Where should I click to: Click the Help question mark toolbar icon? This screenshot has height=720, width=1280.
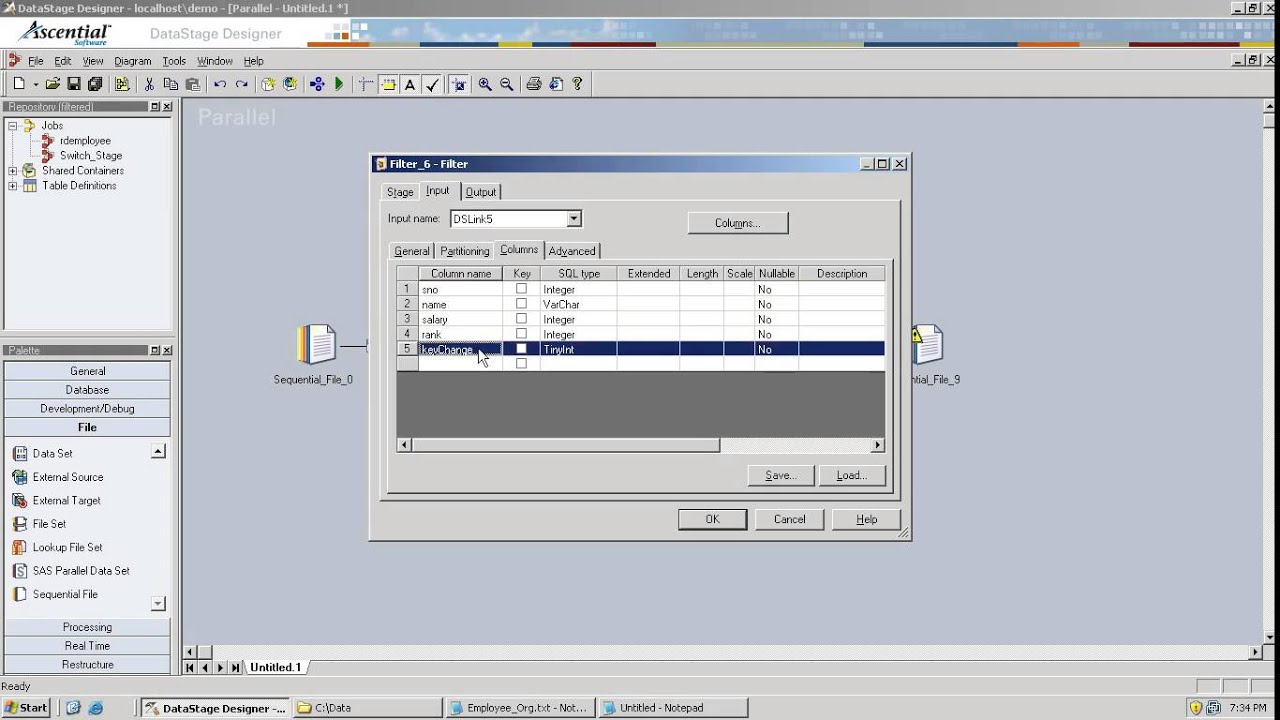click(577, 85)
